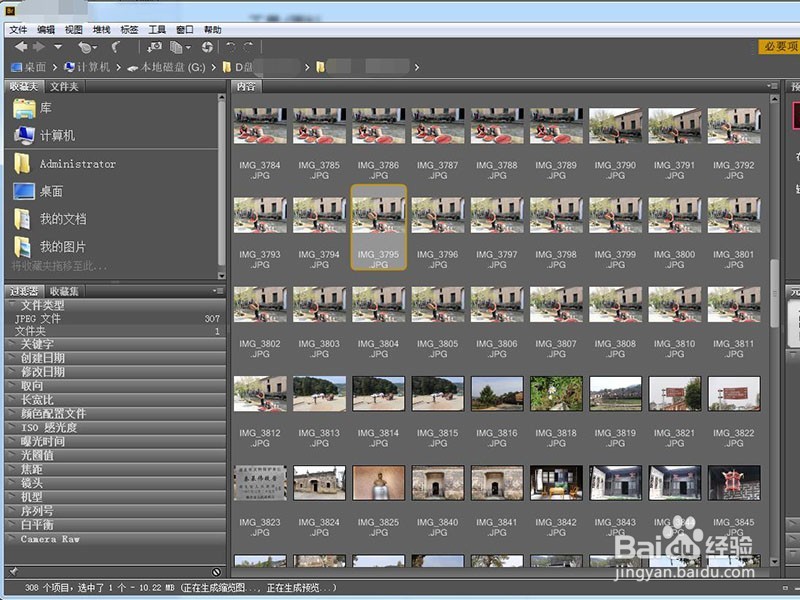Open the 工具 menu

[x=157, y=30]
